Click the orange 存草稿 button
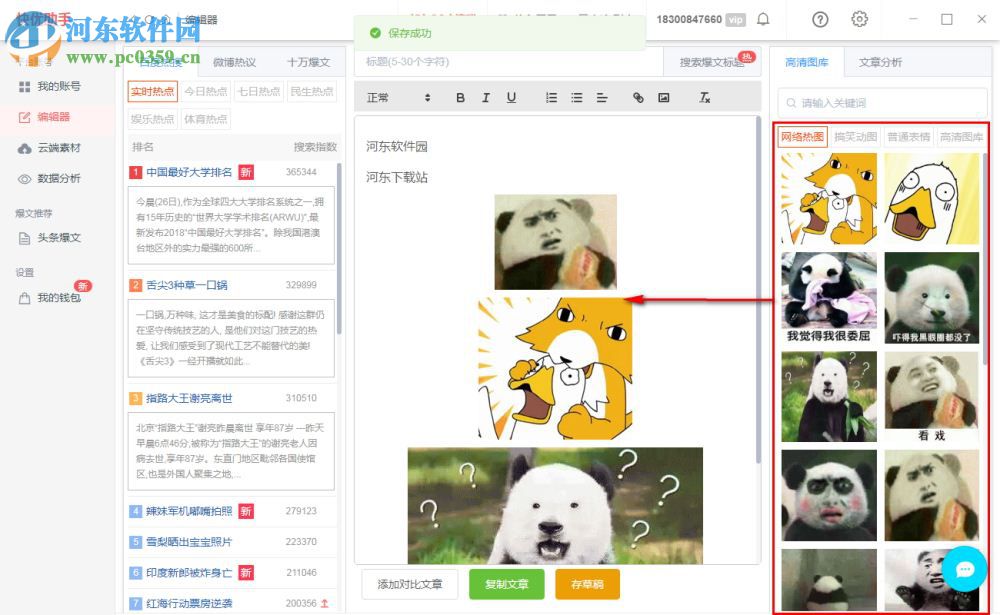1000x615 pixels. coord(587,584)
